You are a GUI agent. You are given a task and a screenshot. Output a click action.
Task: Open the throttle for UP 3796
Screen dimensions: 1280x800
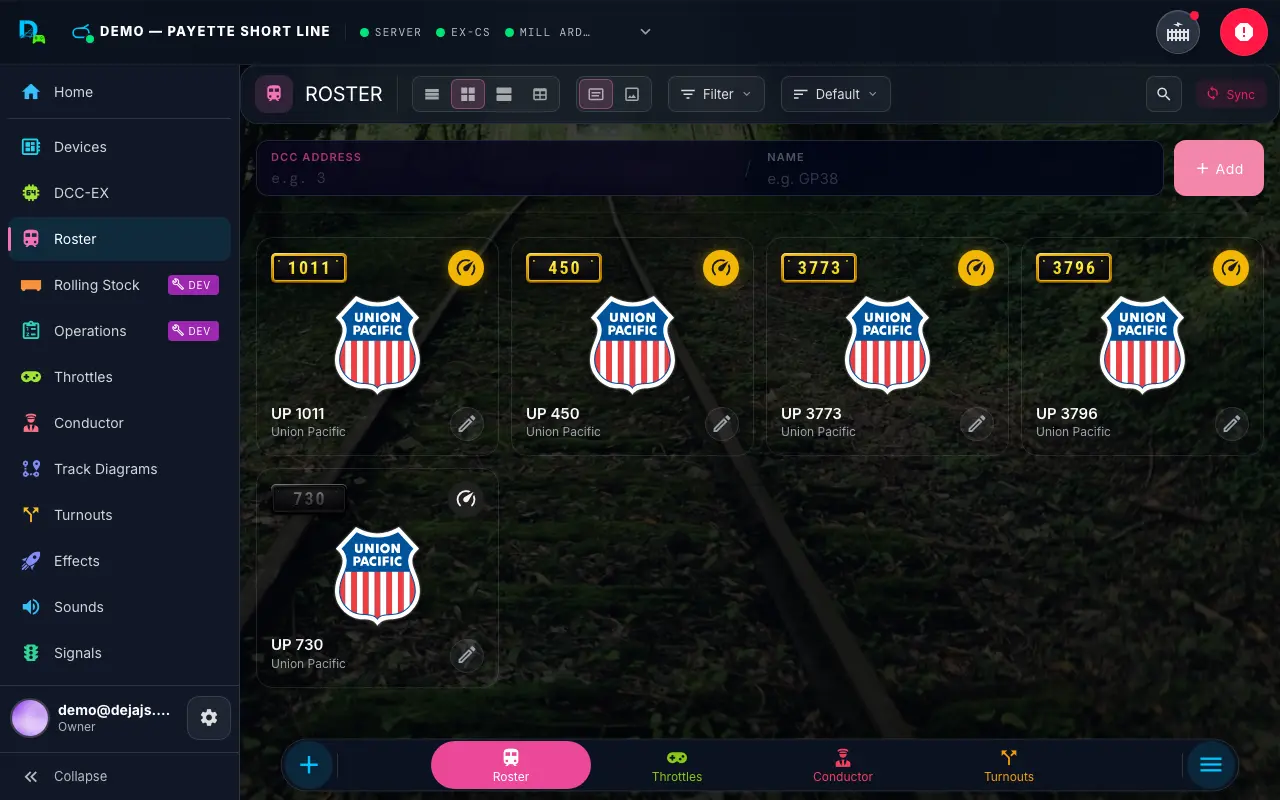pos(1231,268)
